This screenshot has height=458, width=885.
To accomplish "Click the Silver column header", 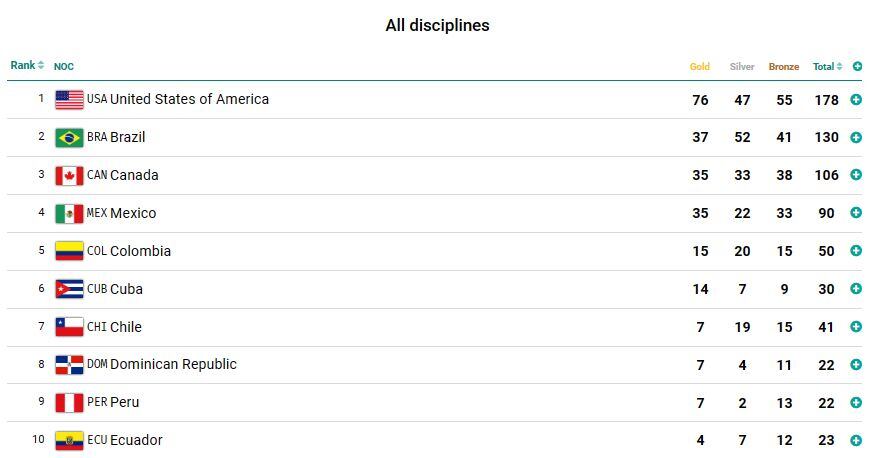I will point(742,67).
